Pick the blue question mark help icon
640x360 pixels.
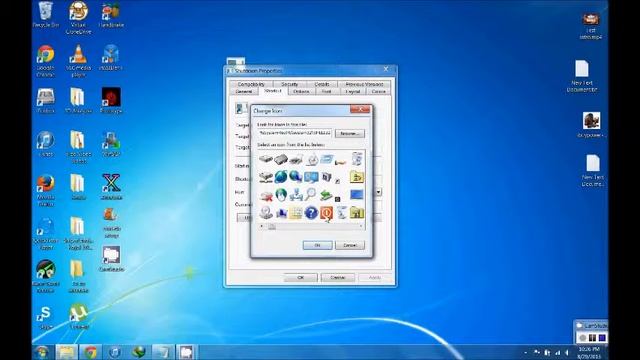[311, 213]
